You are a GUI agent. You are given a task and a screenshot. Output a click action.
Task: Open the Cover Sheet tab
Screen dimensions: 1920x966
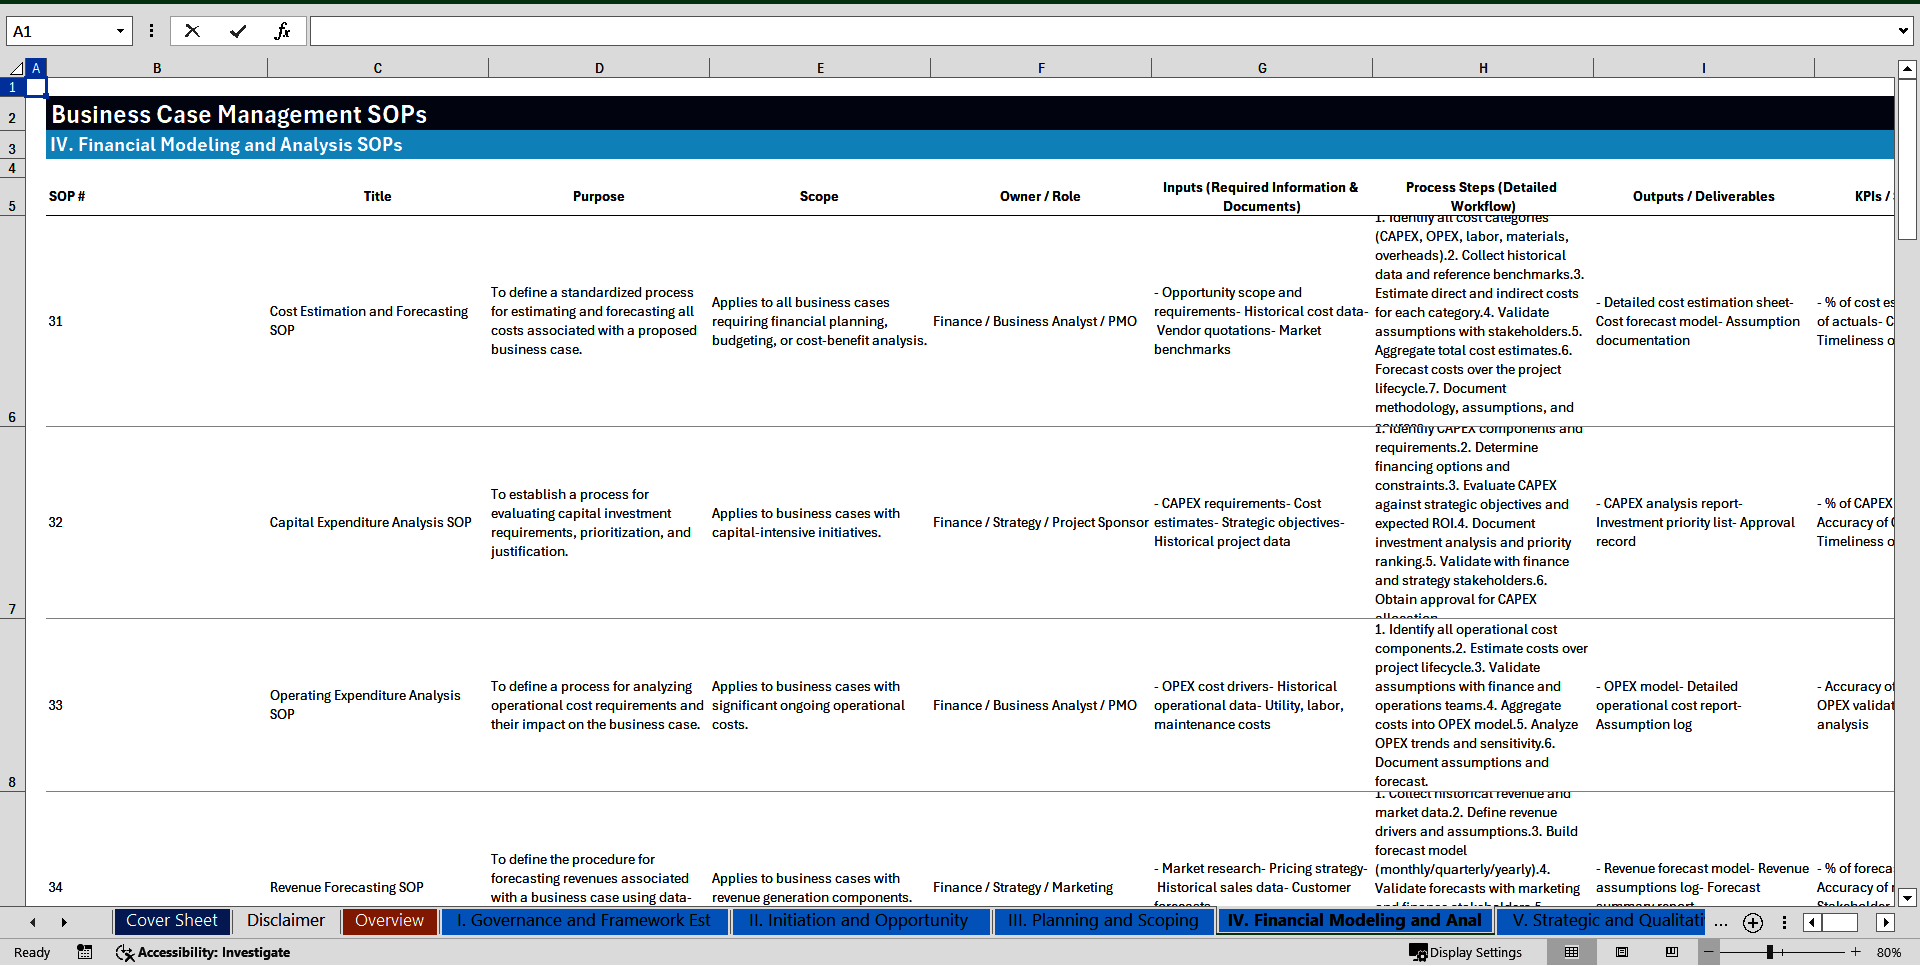[x=171, y=921]
